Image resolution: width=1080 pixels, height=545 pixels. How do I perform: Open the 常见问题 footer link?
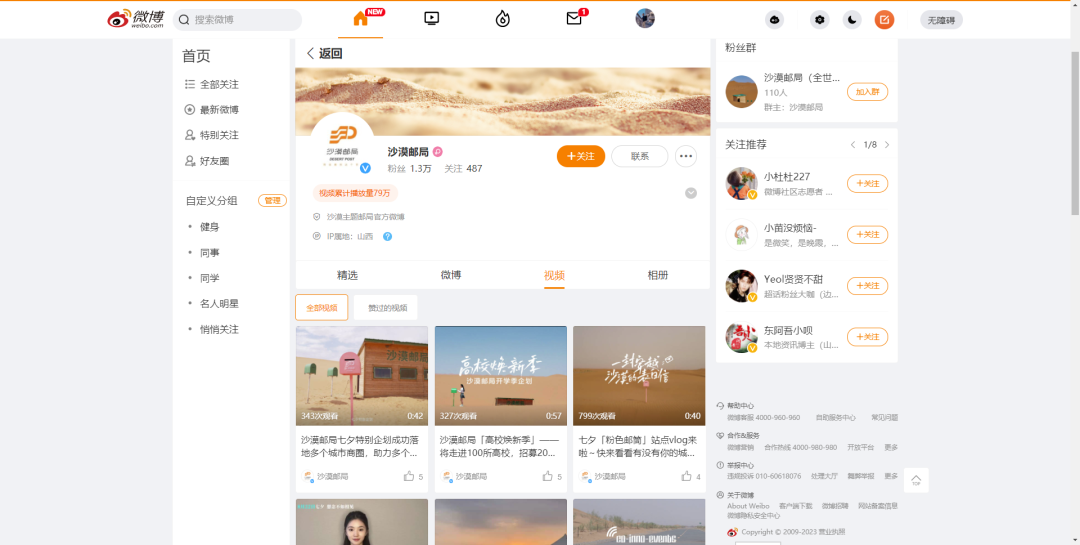click(x=884, y=418)
